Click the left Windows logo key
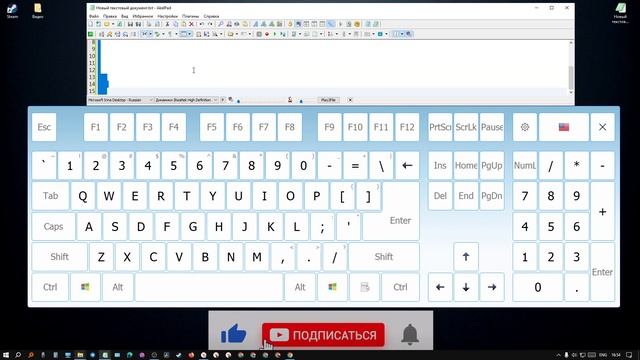Screen dimensions: 640x360 (x=85, y=287)
